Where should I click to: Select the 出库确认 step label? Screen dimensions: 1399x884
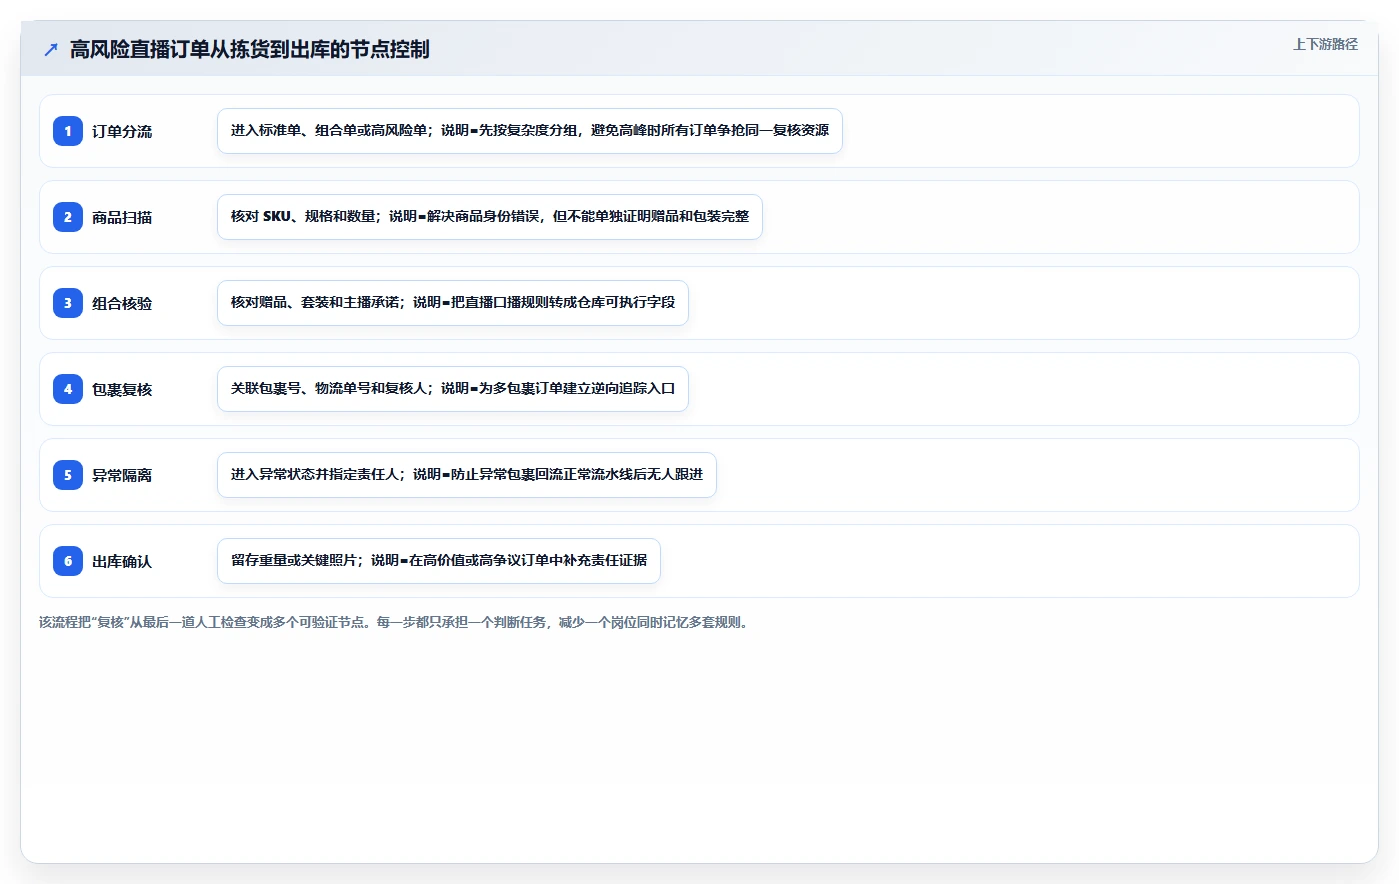pyautogui.click(x=122, y=561)
